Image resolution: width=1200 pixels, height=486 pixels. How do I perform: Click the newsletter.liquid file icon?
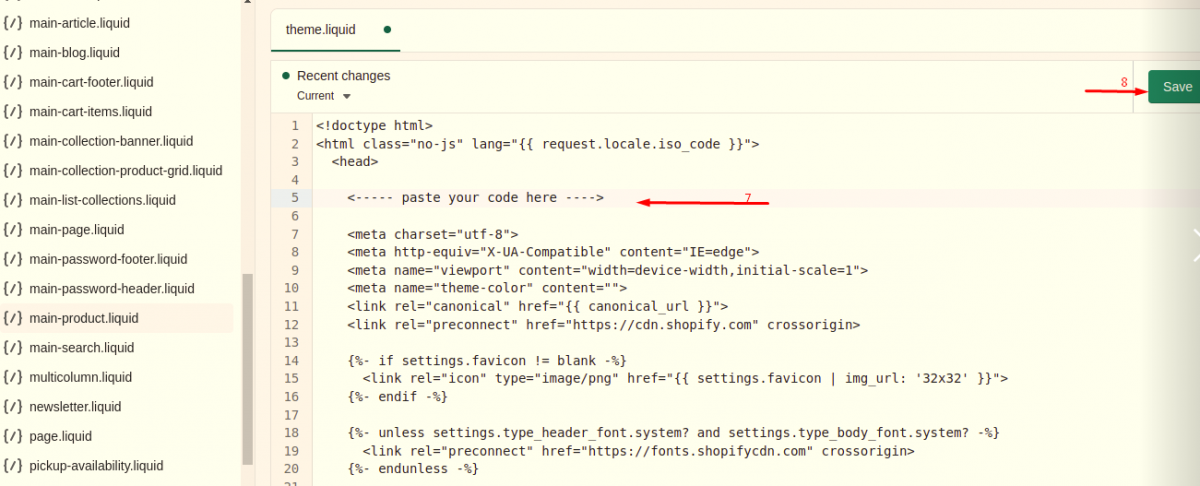13,406
